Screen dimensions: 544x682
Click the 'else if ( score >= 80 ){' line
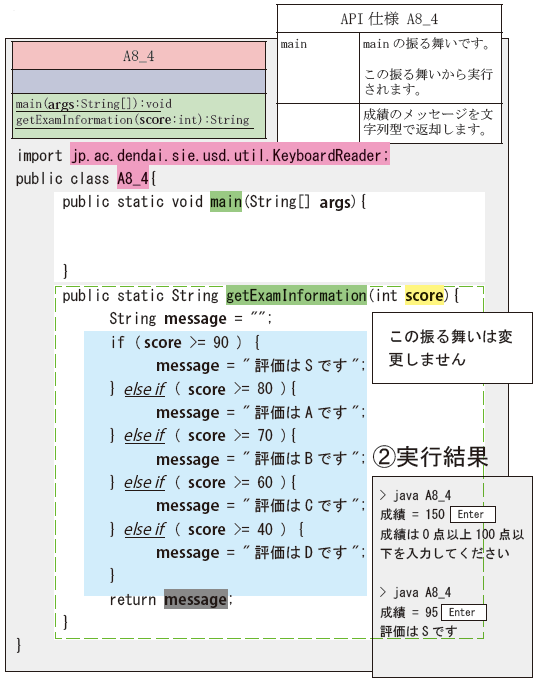click(x=203, y=389)
